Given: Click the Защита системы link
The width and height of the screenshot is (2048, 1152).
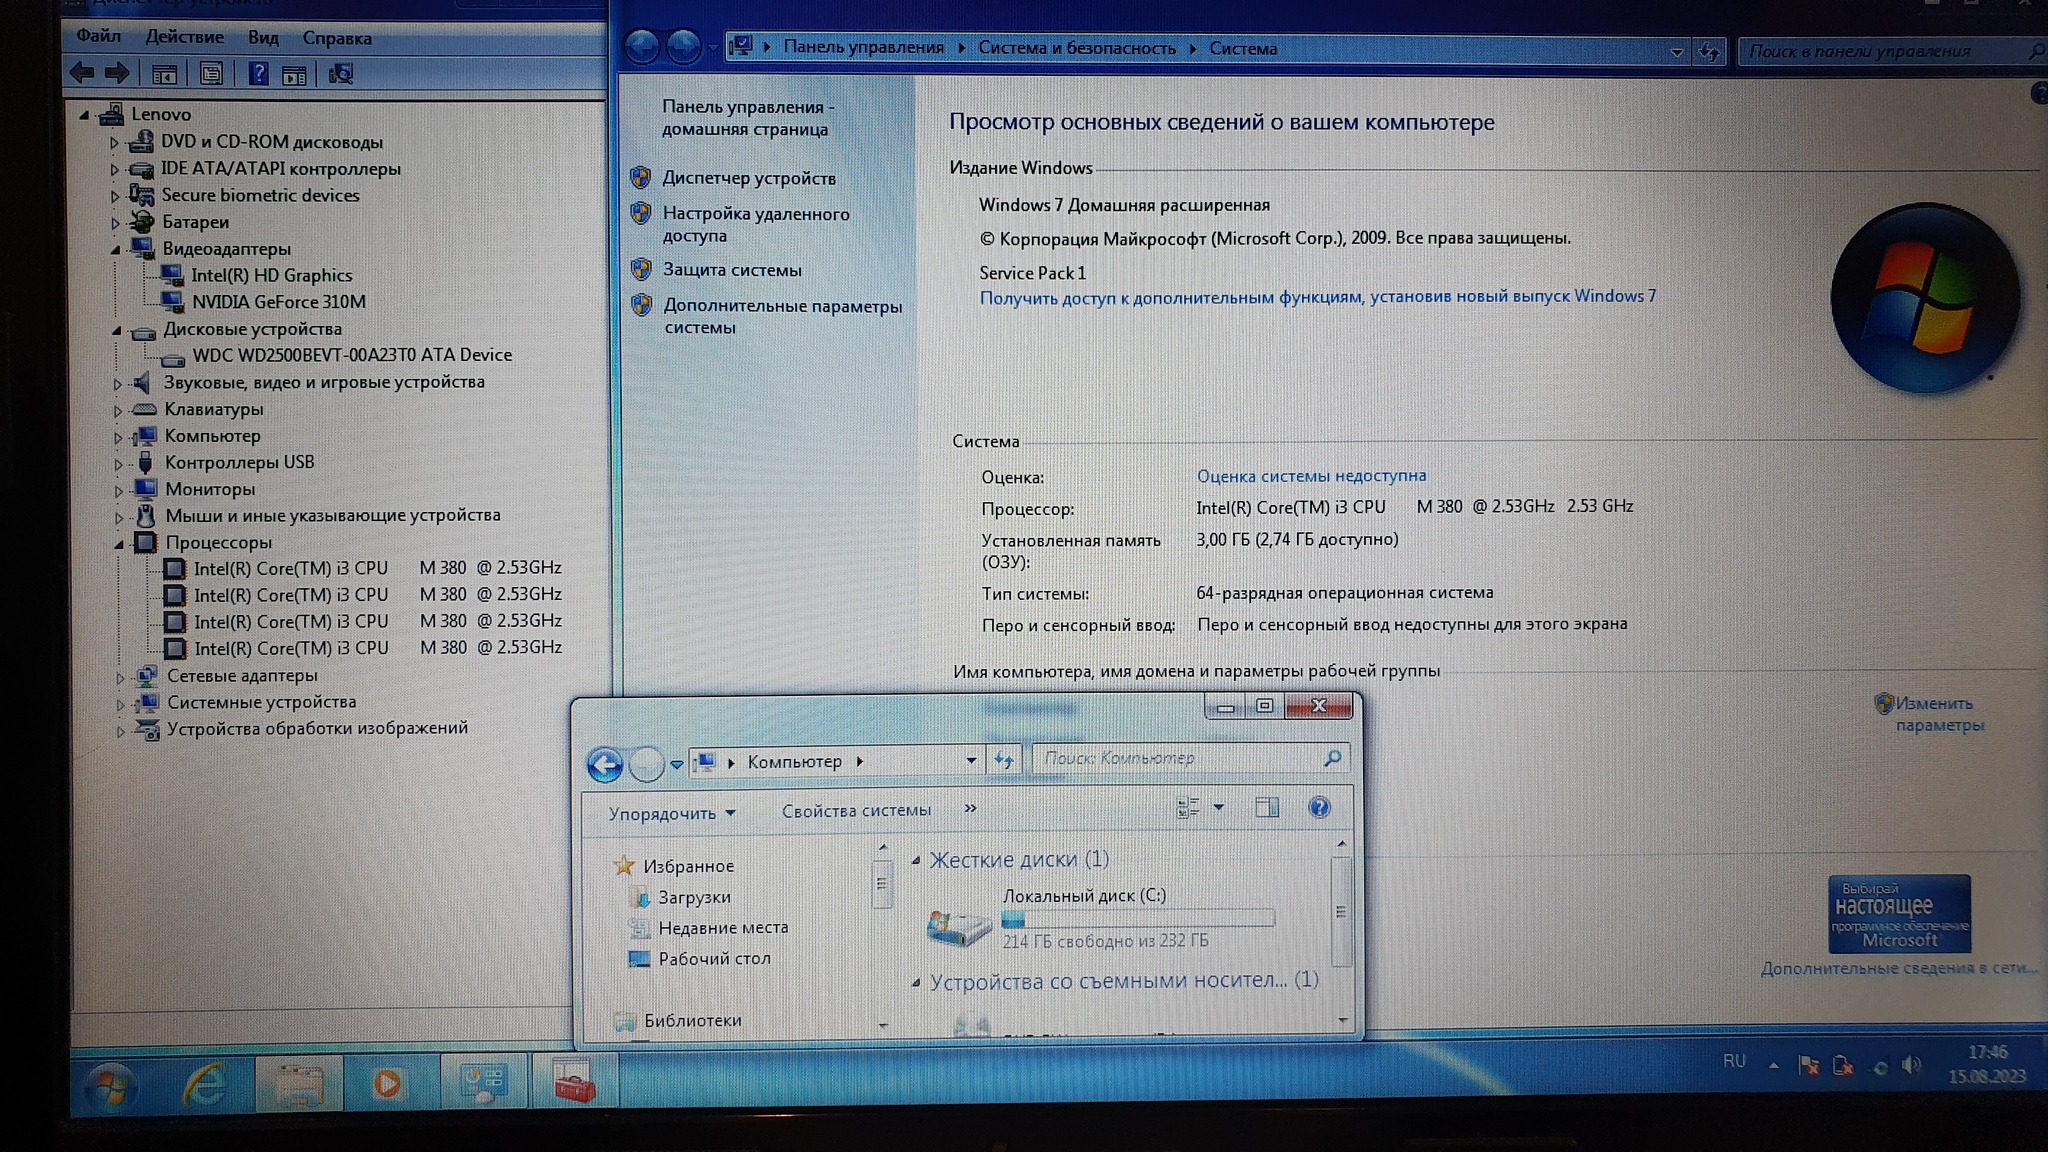Looking at the screenshot, I should click(732, 270).
